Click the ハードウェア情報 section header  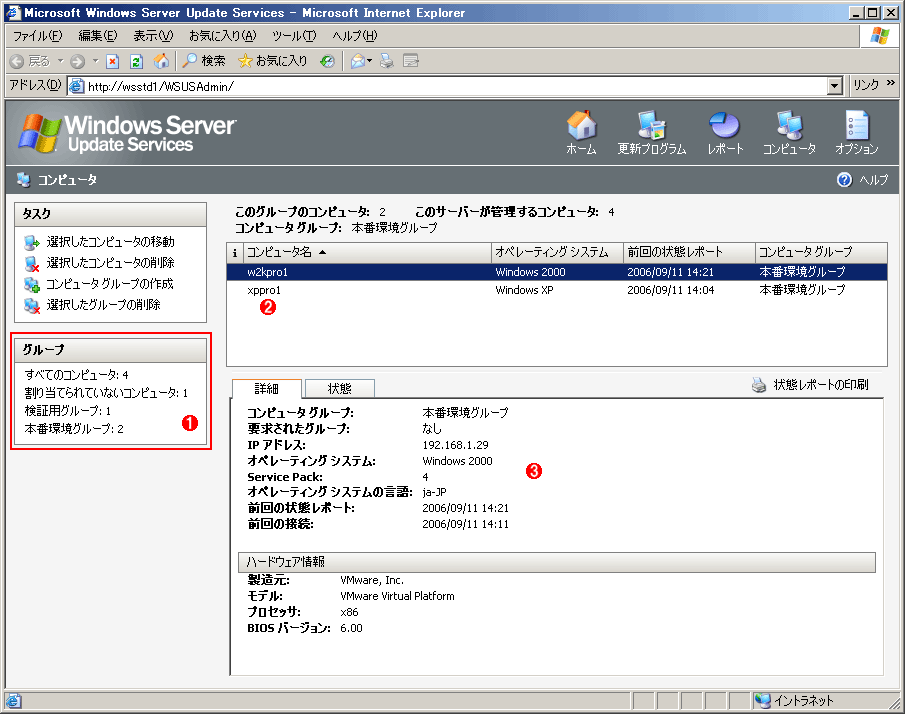pos(556,562)
